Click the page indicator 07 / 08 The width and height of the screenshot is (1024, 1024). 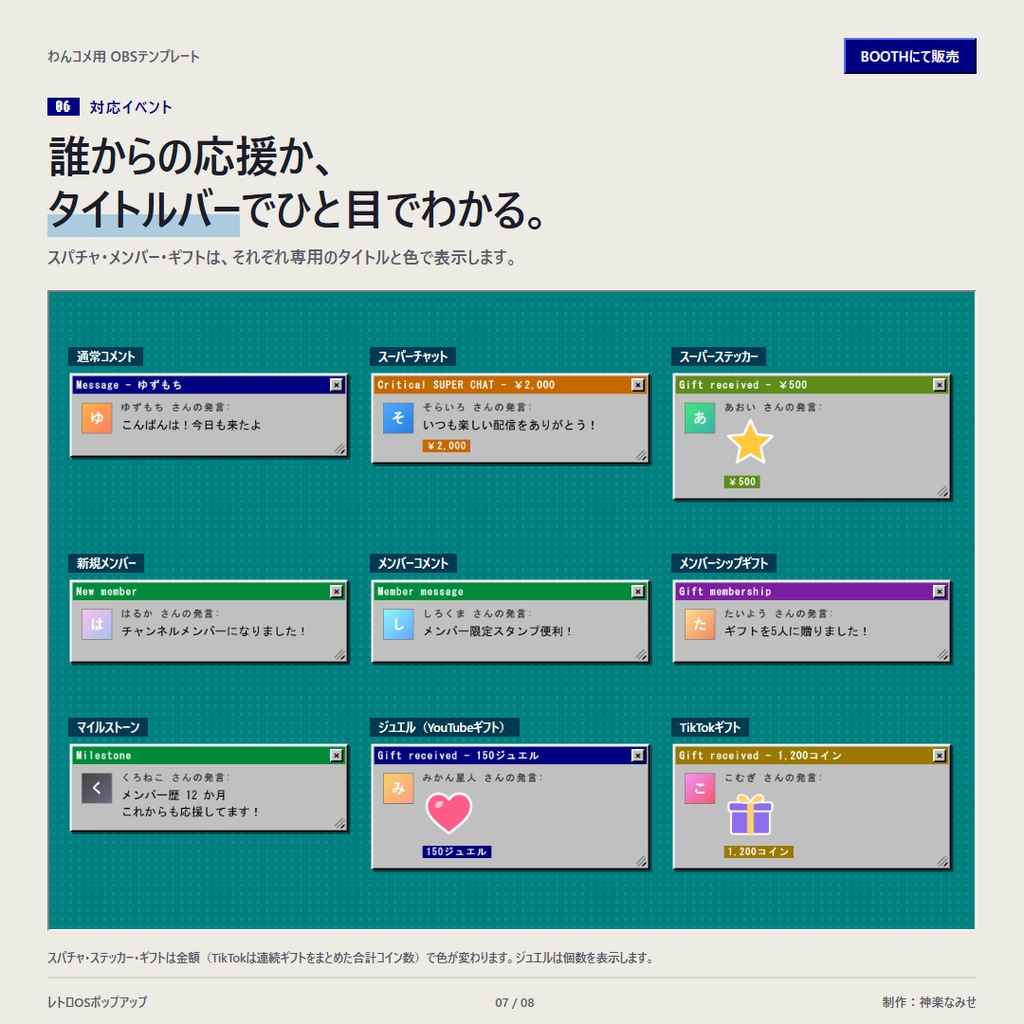[x=515, y=1002]
